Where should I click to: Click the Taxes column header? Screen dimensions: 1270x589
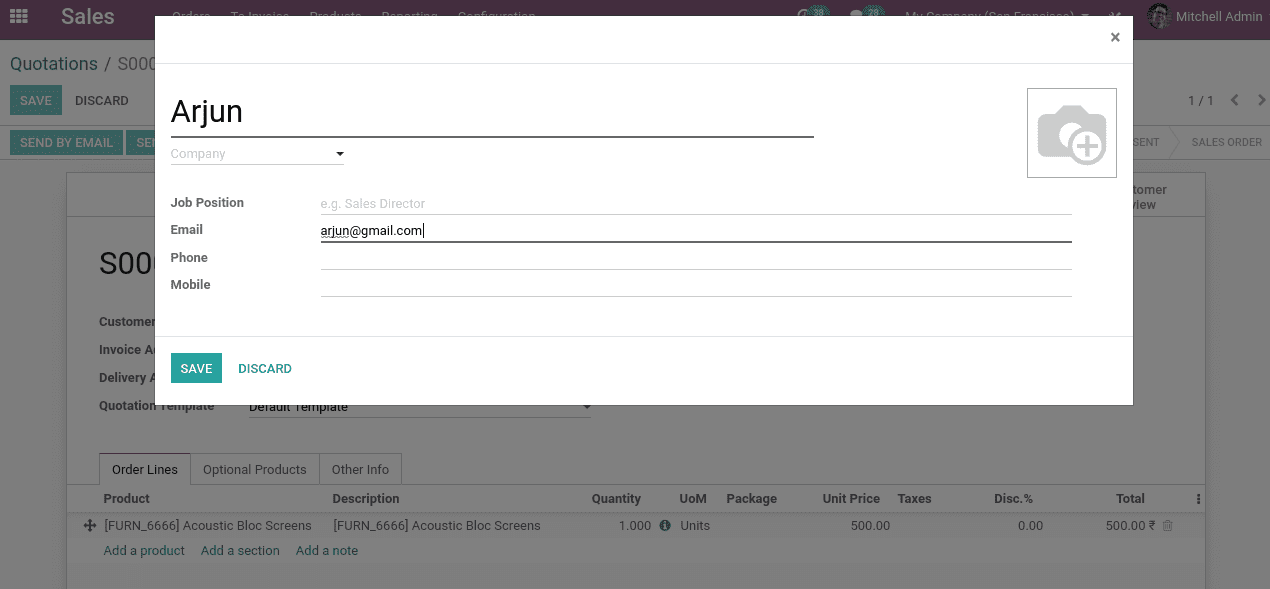pos(915,498)
